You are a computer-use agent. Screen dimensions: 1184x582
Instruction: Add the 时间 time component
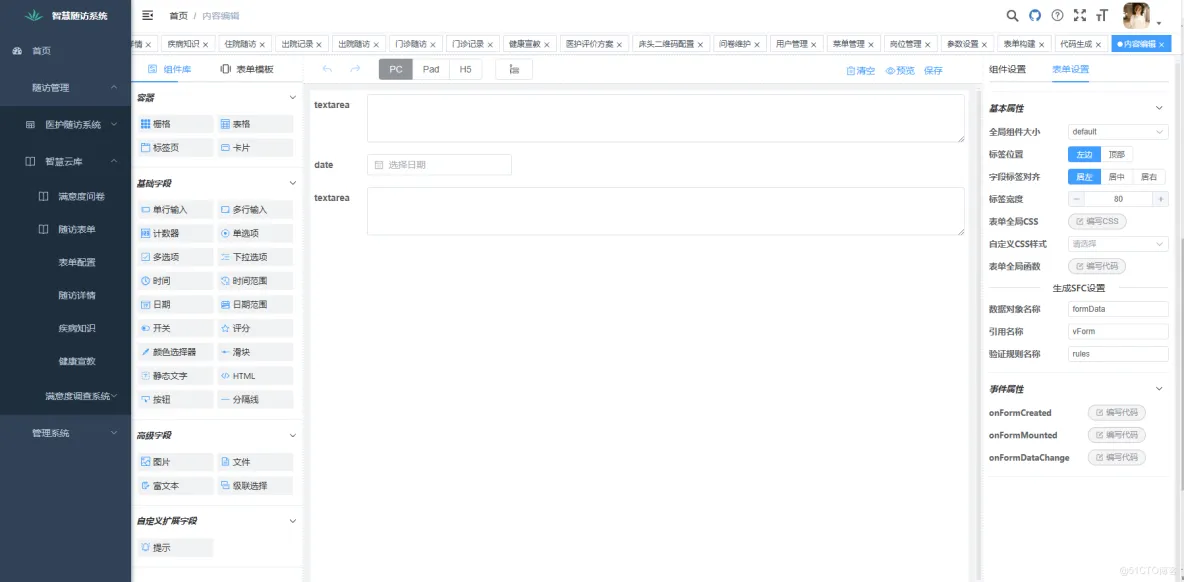point(175,281)
